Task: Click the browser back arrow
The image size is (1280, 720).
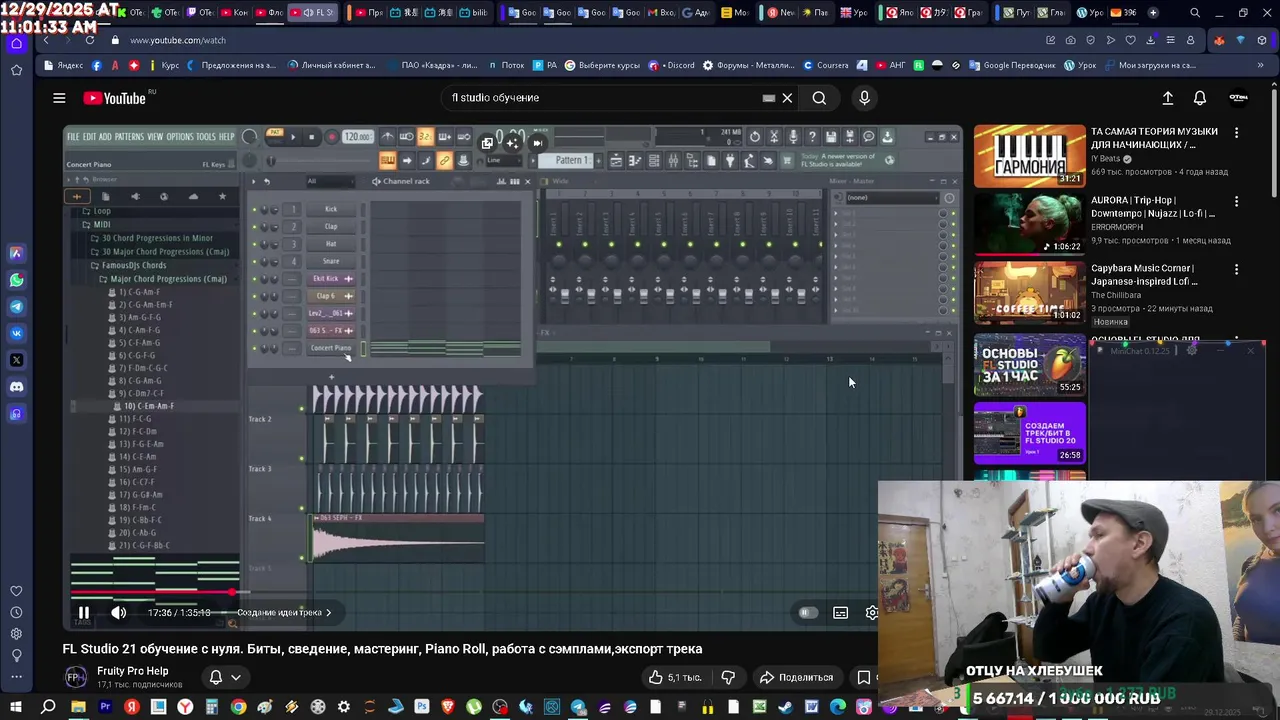Action: [46, 40]
